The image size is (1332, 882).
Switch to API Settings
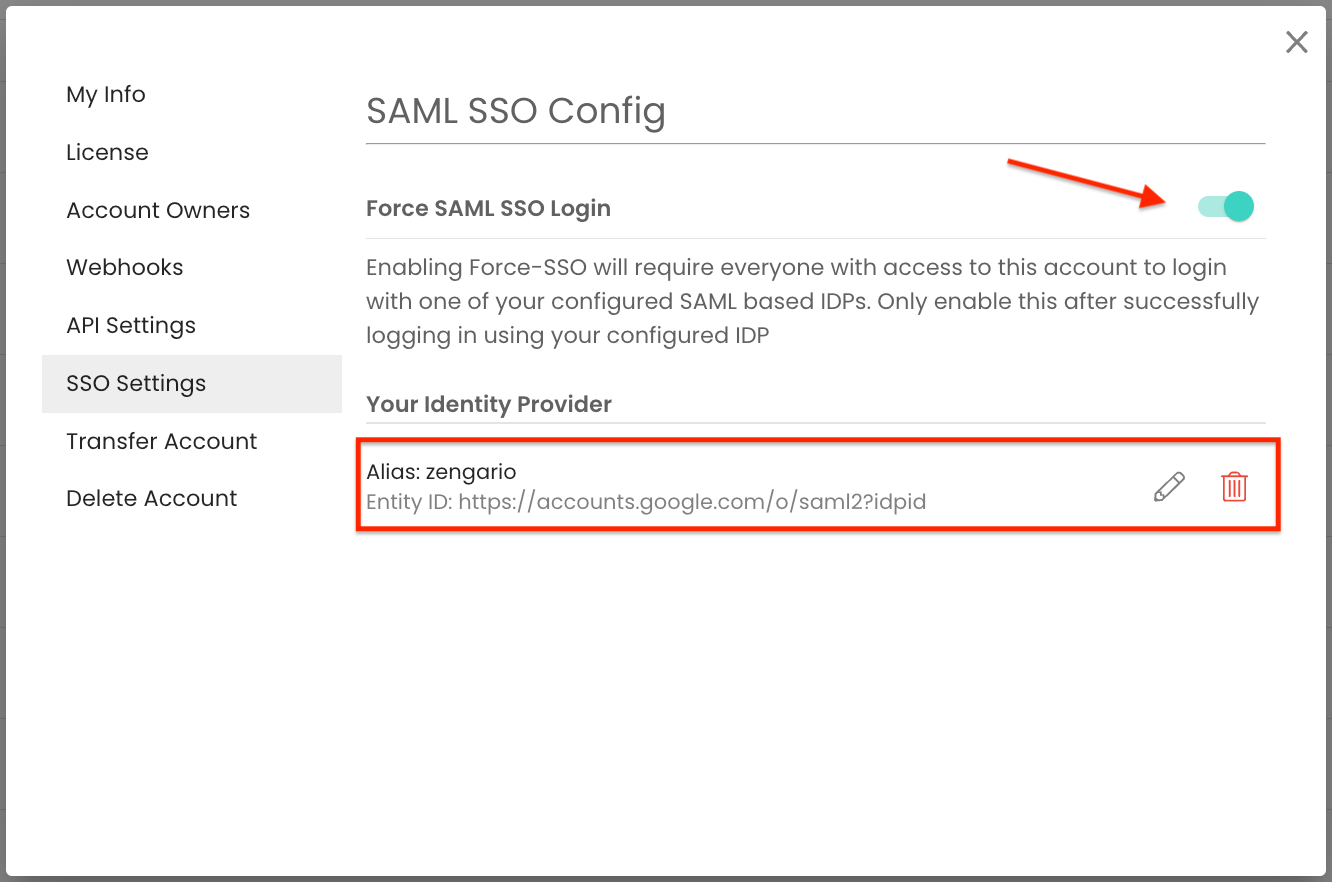[130, 325]
